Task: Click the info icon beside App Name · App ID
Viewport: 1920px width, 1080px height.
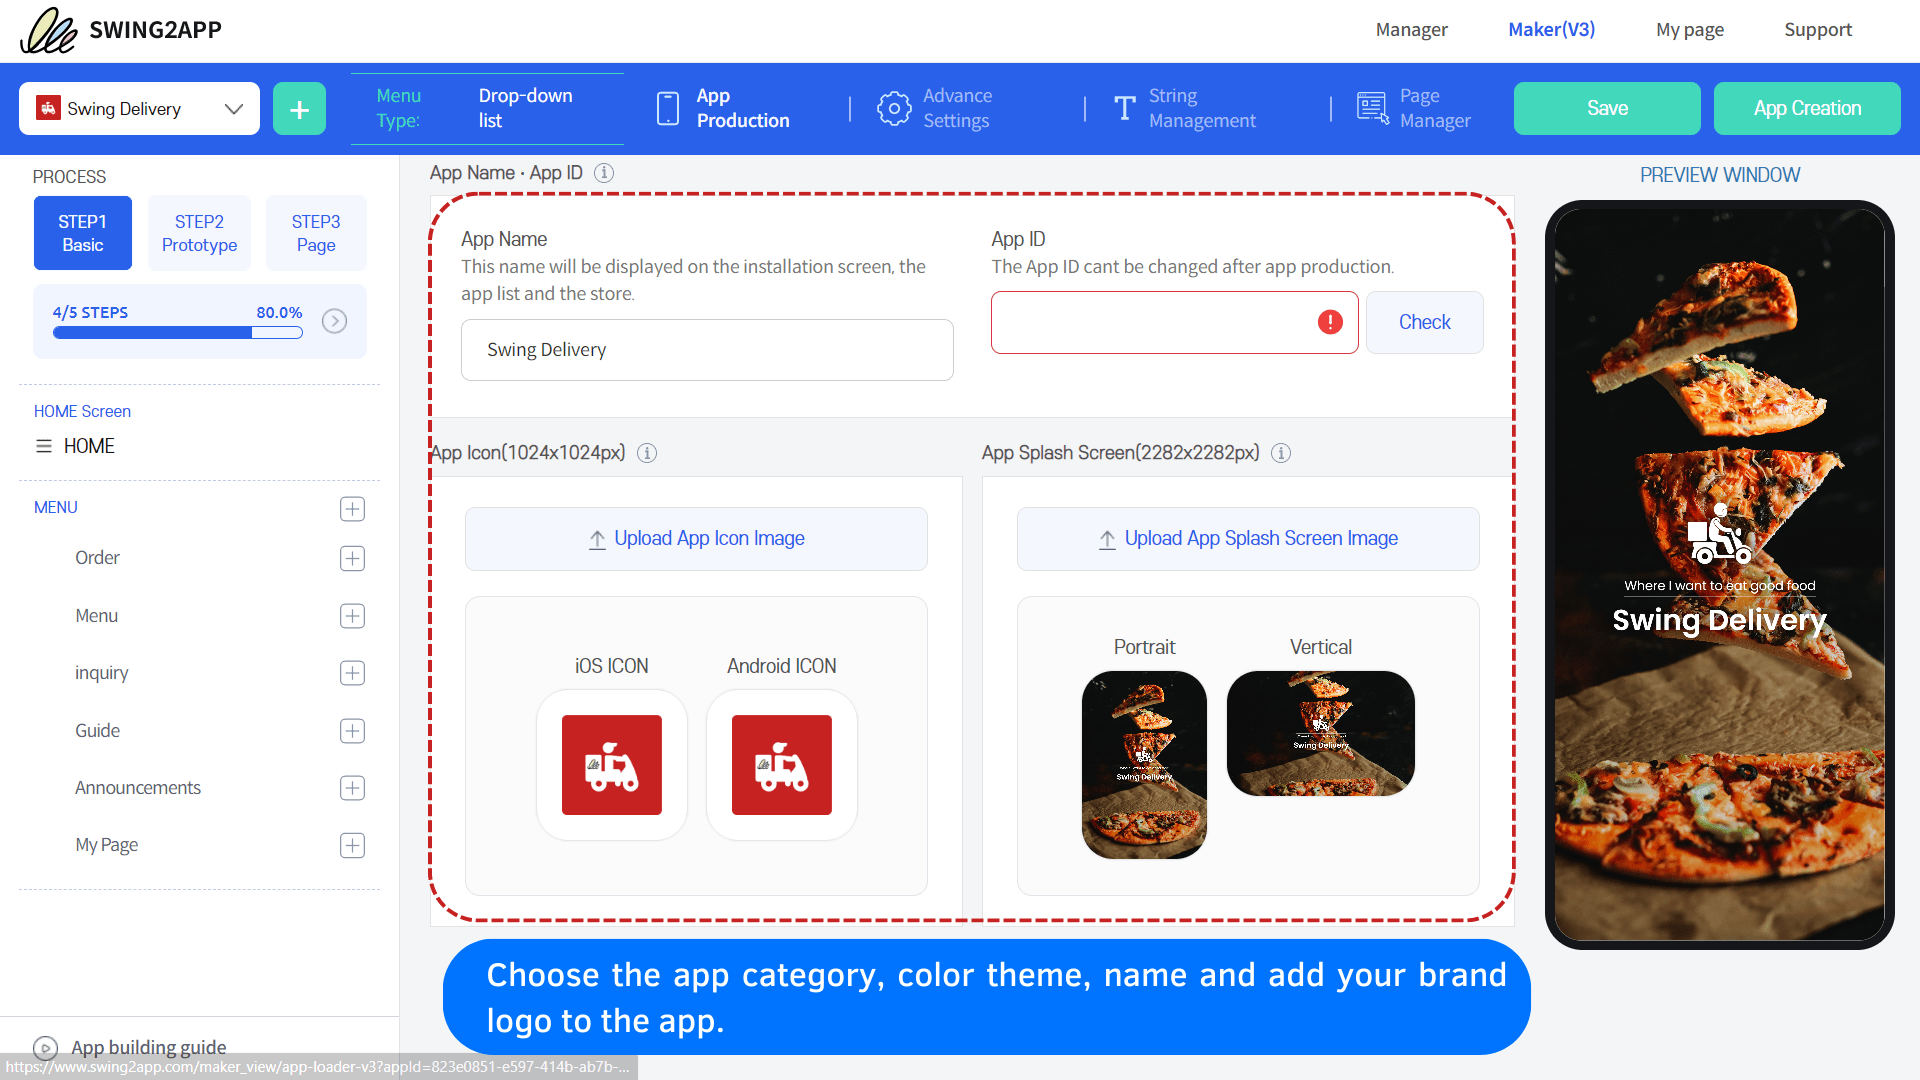Action: [604, 173]
